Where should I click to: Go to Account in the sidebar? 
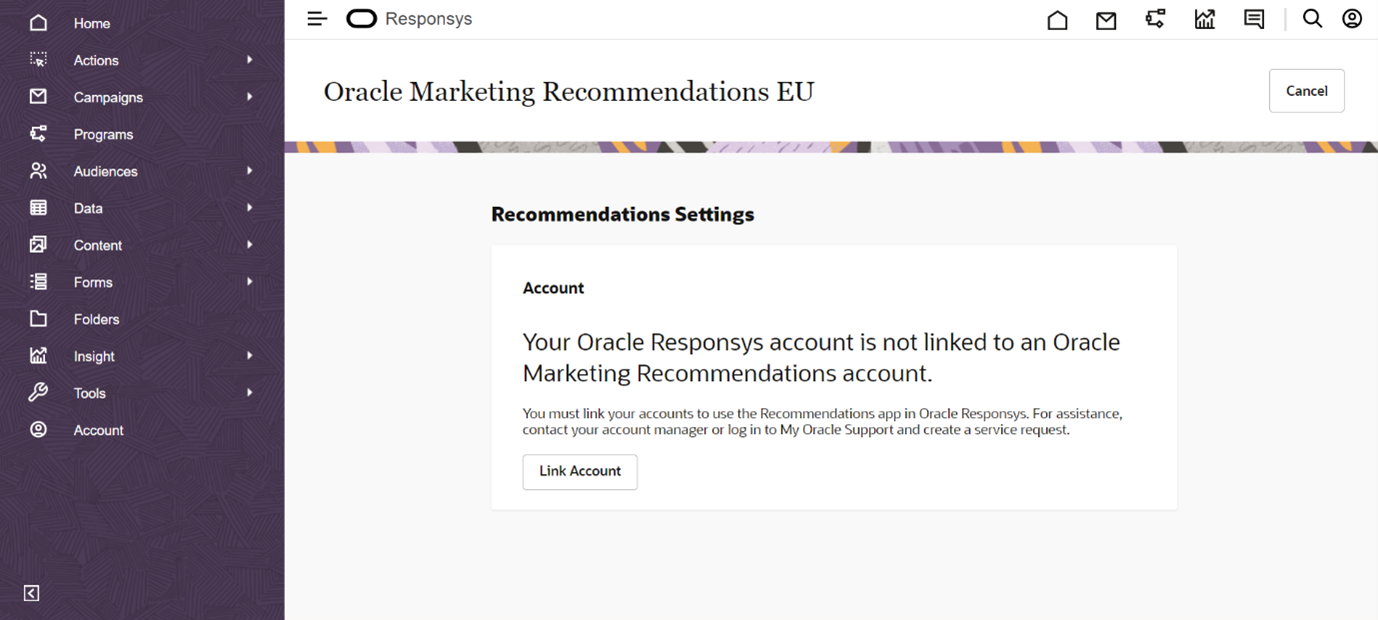click(98, 430)
